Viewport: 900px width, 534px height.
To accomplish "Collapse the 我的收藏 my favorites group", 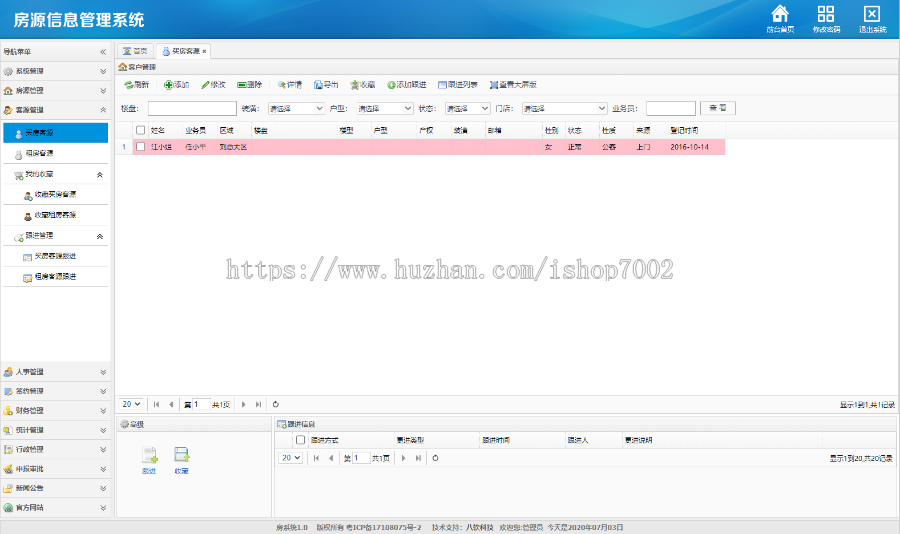I will [x=99, y=175].
